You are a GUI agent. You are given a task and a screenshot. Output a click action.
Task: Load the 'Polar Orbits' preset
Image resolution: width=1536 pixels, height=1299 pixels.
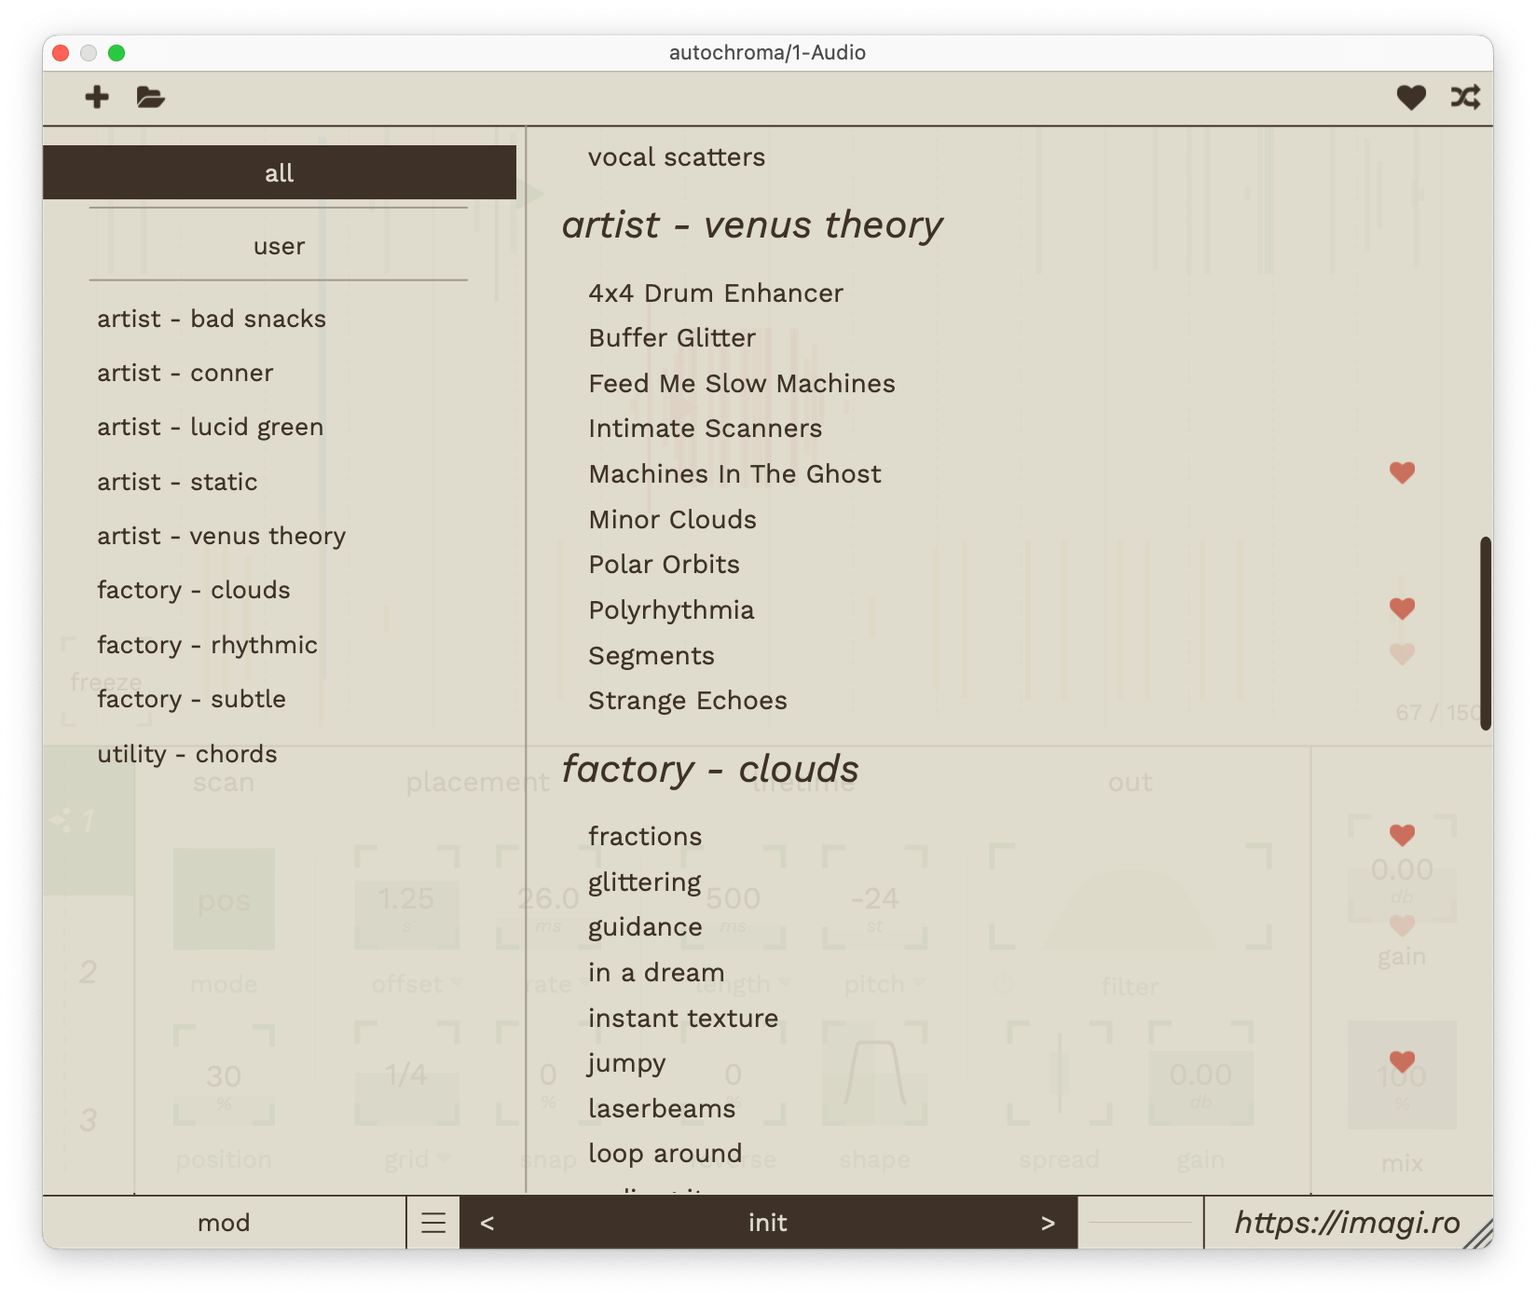pos(664,564)
